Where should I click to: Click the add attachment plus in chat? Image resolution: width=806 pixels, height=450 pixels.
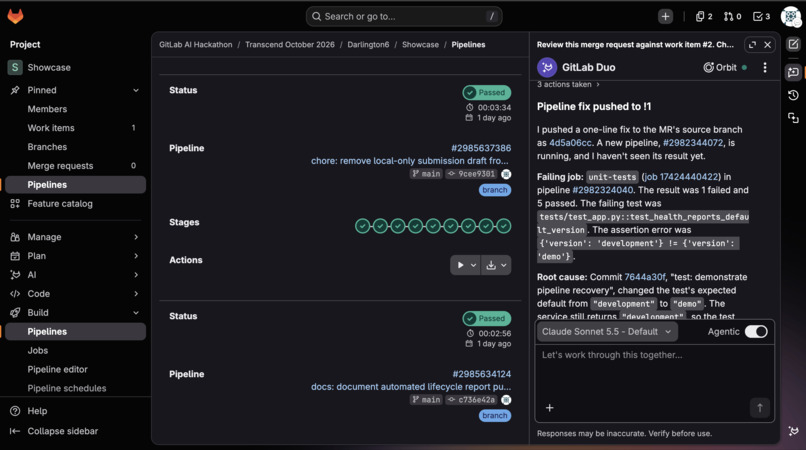(549, 408)
